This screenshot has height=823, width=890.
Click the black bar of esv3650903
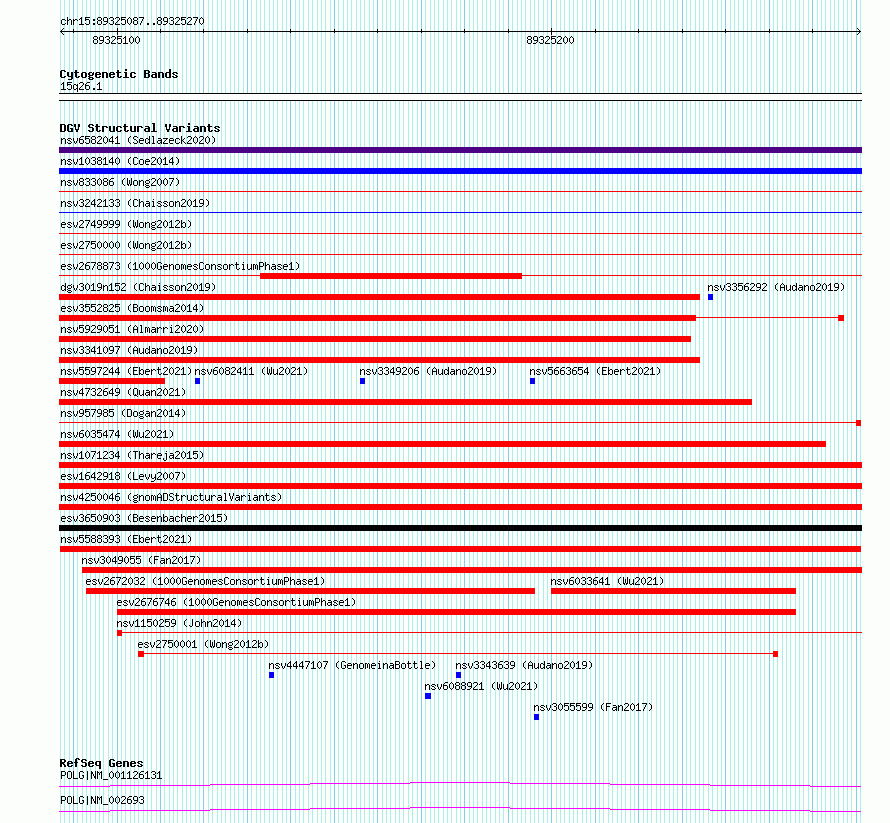(x=460, y=528)
